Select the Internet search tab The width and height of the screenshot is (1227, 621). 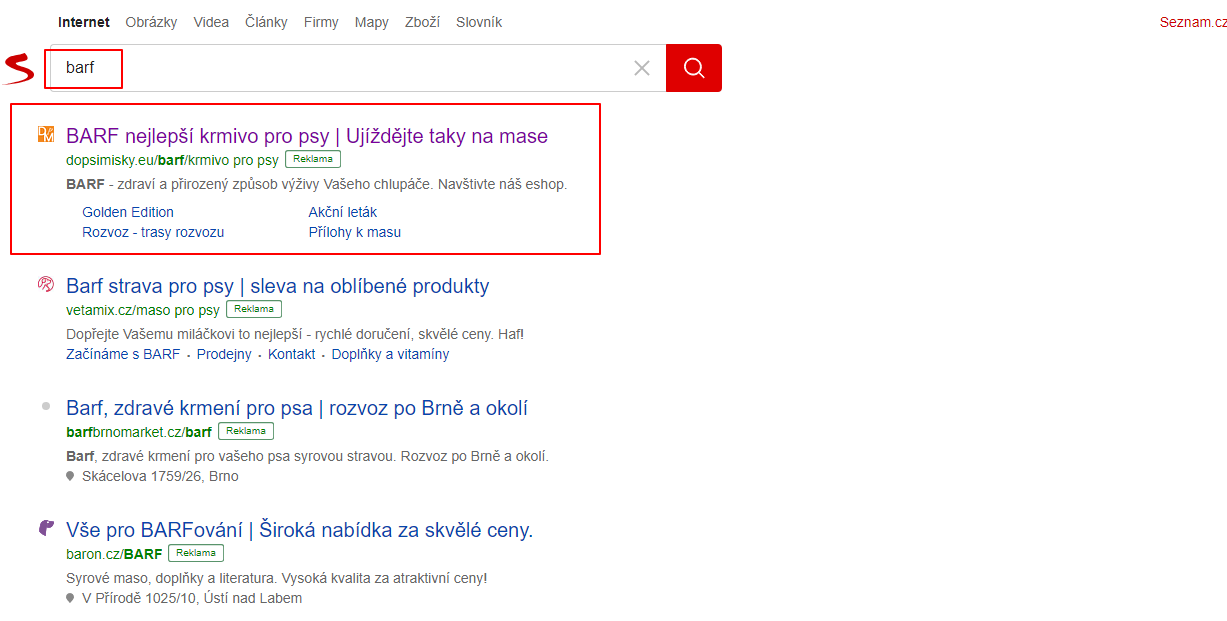pyautogui.click(x=84, y=22)
